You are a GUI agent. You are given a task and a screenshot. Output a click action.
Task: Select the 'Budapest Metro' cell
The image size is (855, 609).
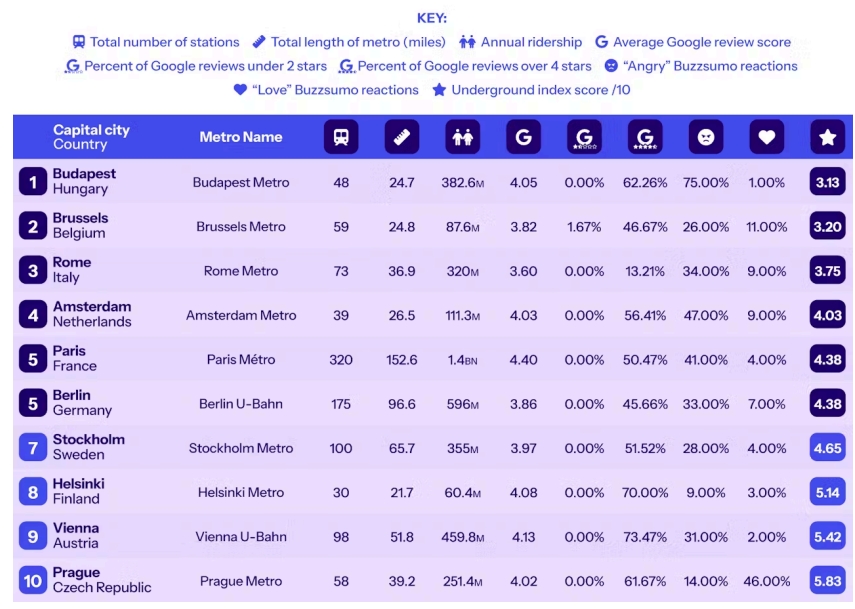(x=240, y=182)
